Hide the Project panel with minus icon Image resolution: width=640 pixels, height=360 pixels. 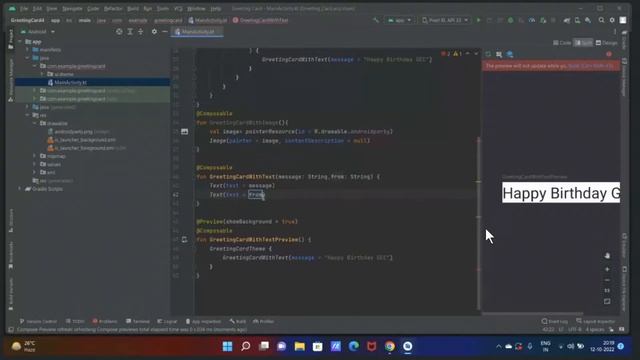pyautogui.click(x=164, y=31)
